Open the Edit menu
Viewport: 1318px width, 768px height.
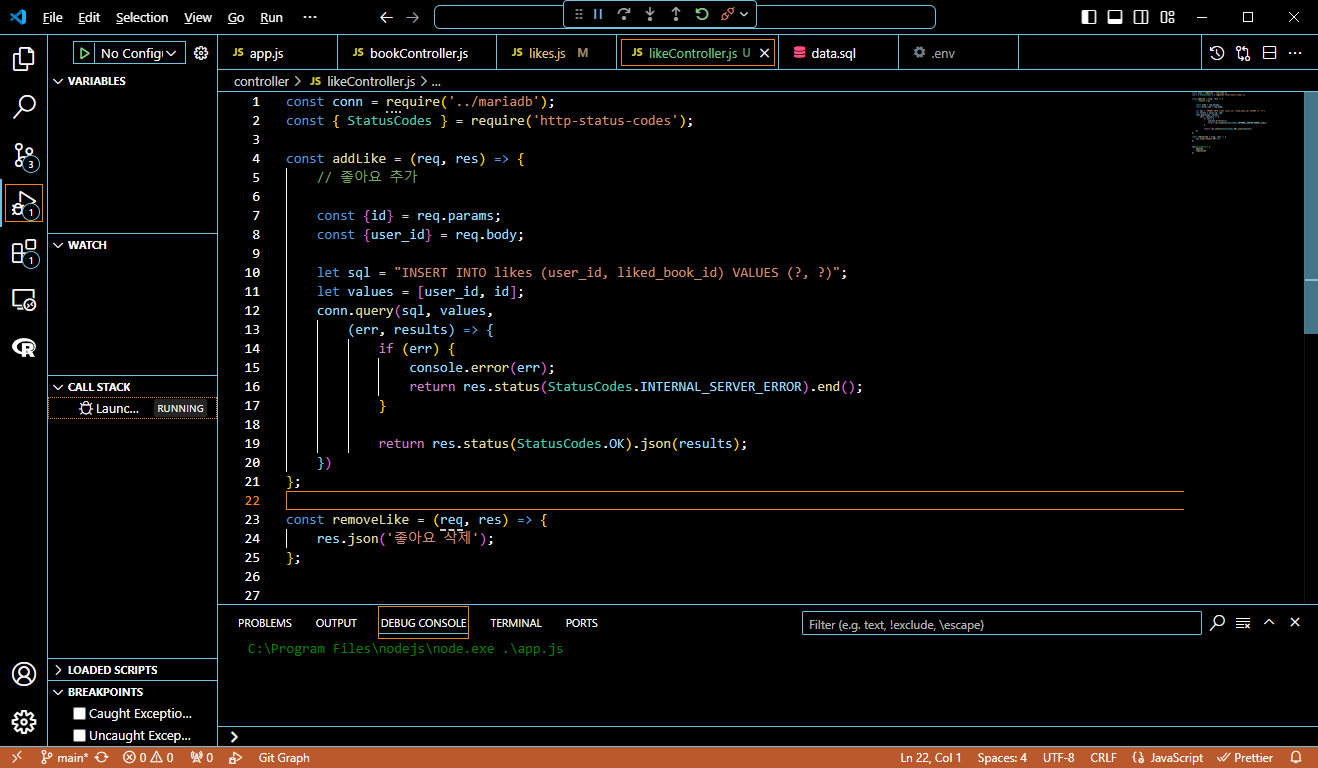pyautogui.click(x=89, y=17)
